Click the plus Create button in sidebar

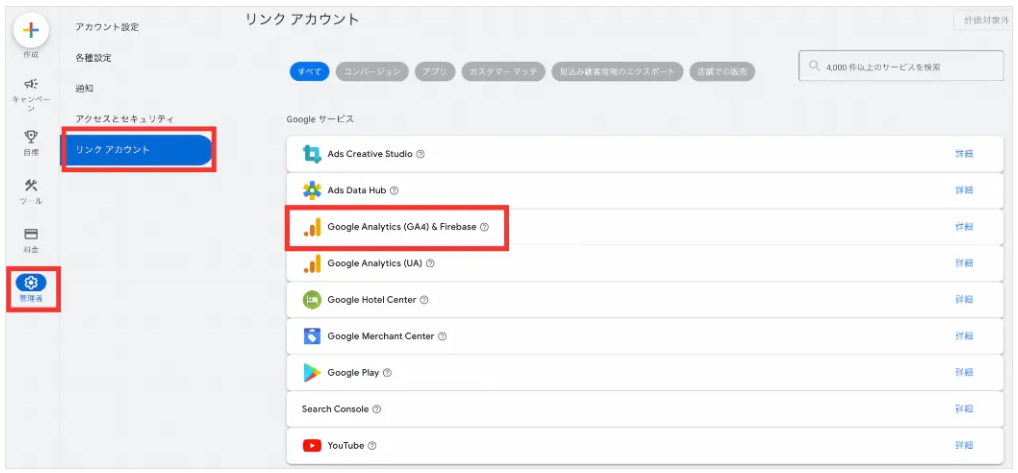click(31, 29)
